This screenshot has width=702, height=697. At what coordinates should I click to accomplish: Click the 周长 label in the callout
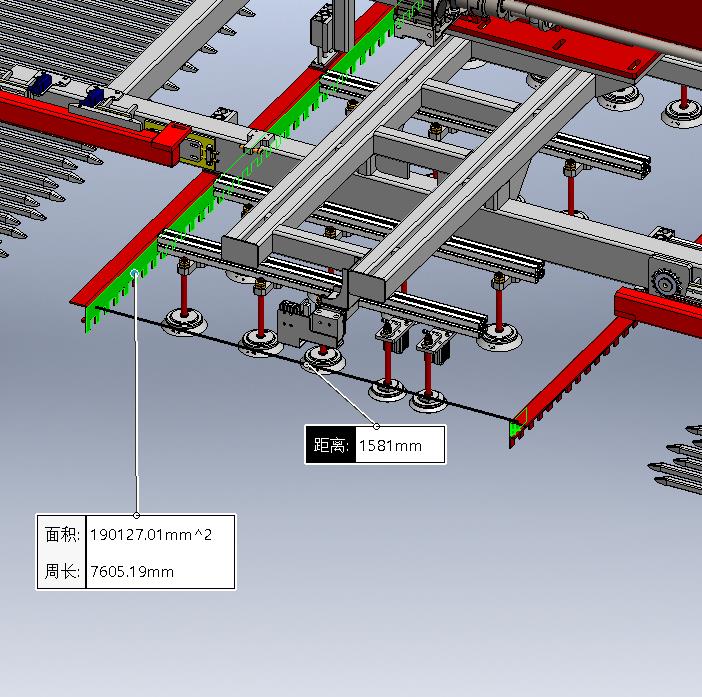point(62,572)
